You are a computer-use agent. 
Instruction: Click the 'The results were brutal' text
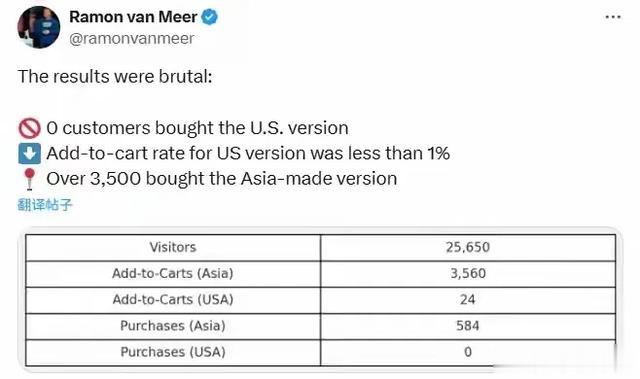coord(115,77)
